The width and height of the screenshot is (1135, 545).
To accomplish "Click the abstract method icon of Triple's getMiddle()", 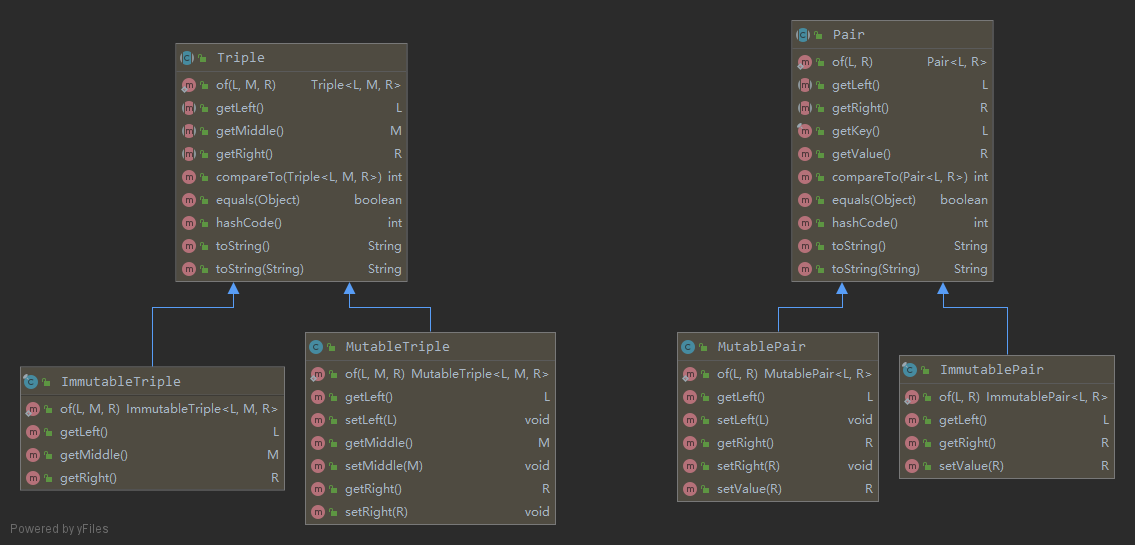I will click(188, 131).
